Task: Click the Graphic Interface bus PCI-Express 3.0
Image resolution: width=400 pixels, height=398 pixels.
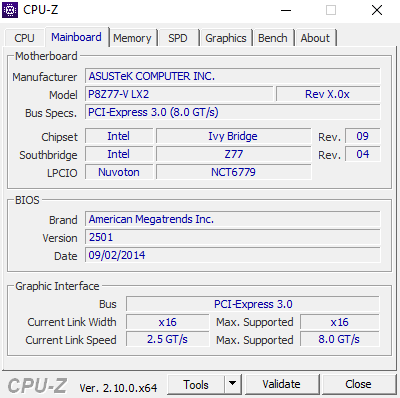Action: click(x=253, y=304)
